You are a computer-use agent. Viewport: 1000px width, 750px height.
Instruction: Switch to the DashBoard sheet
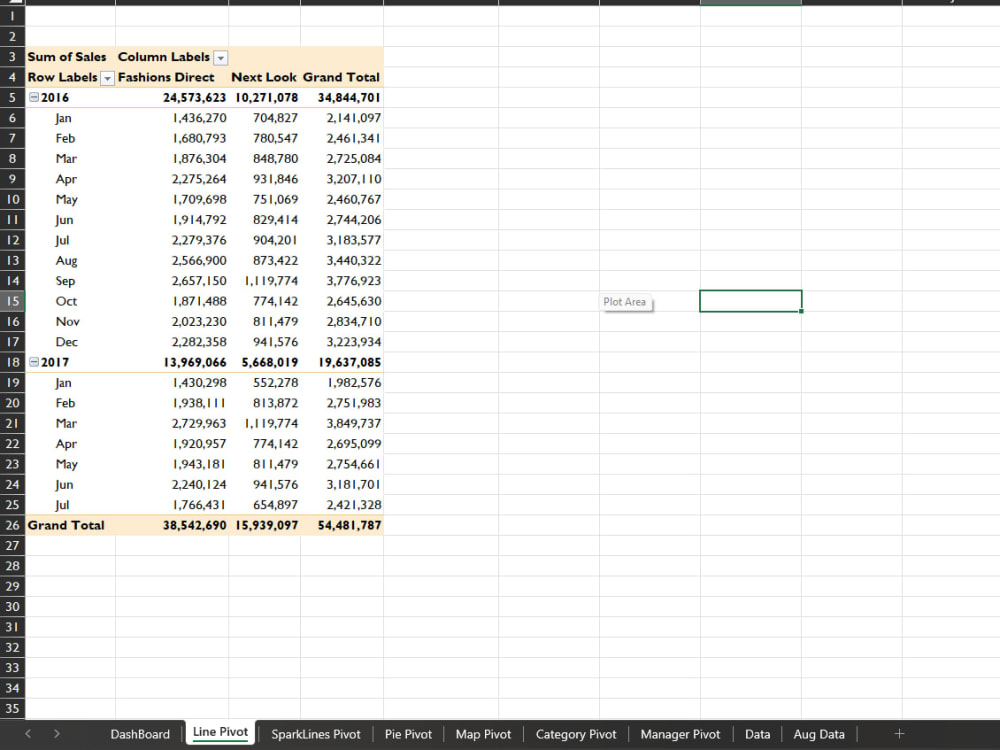coord(140,733)
